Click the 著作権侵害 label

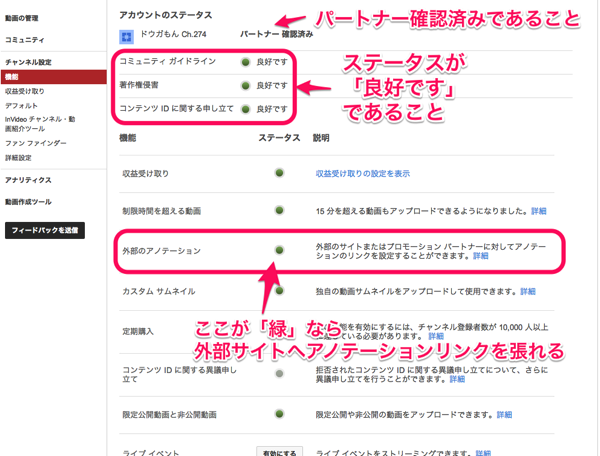click(139, 85)
